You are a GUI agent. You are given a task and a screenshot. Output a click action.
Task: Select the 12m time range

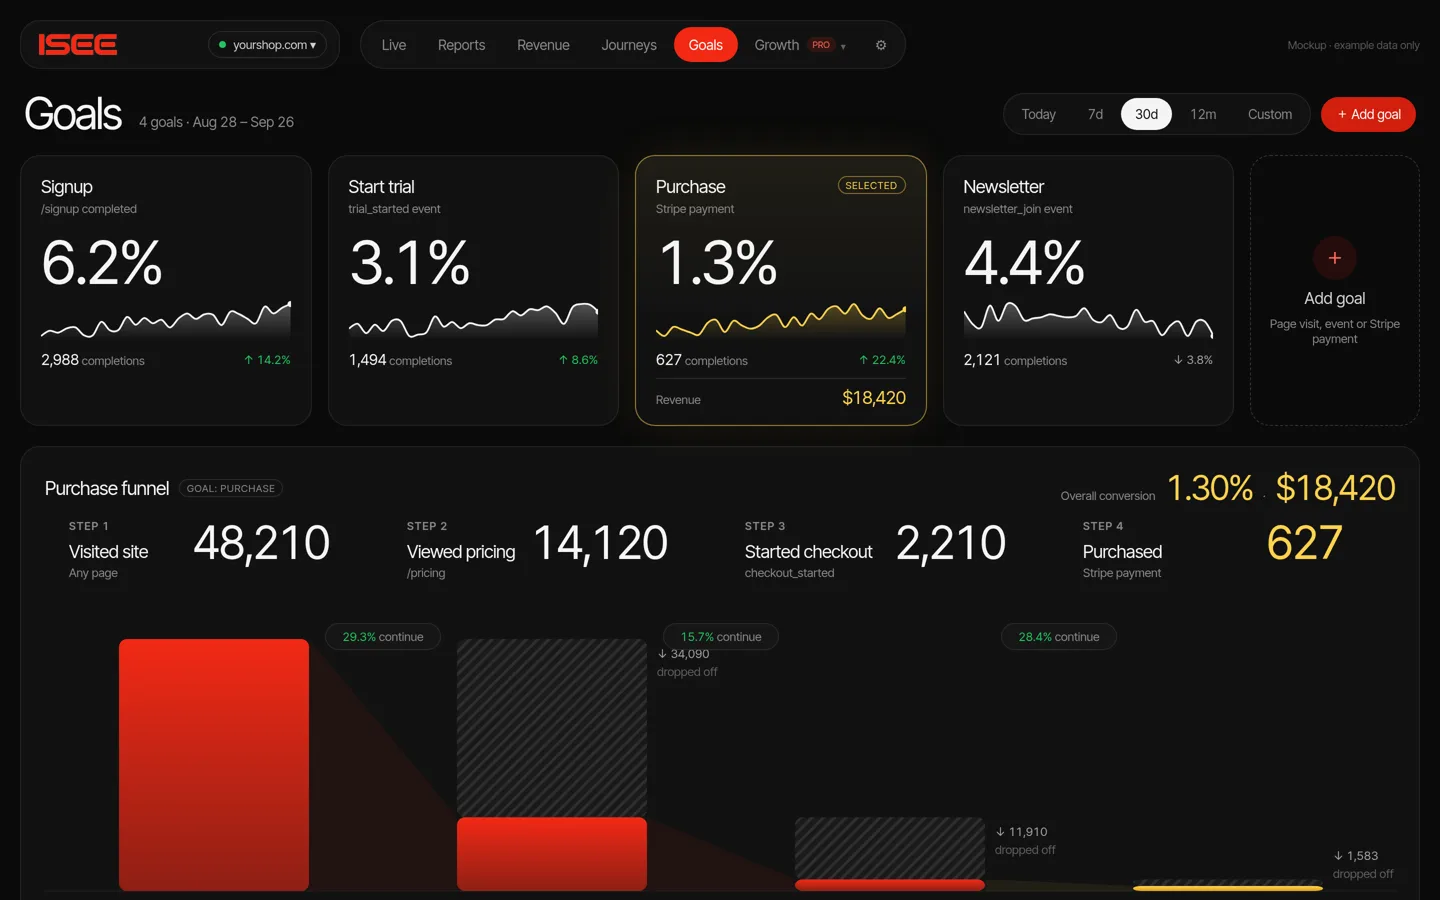1203,114
